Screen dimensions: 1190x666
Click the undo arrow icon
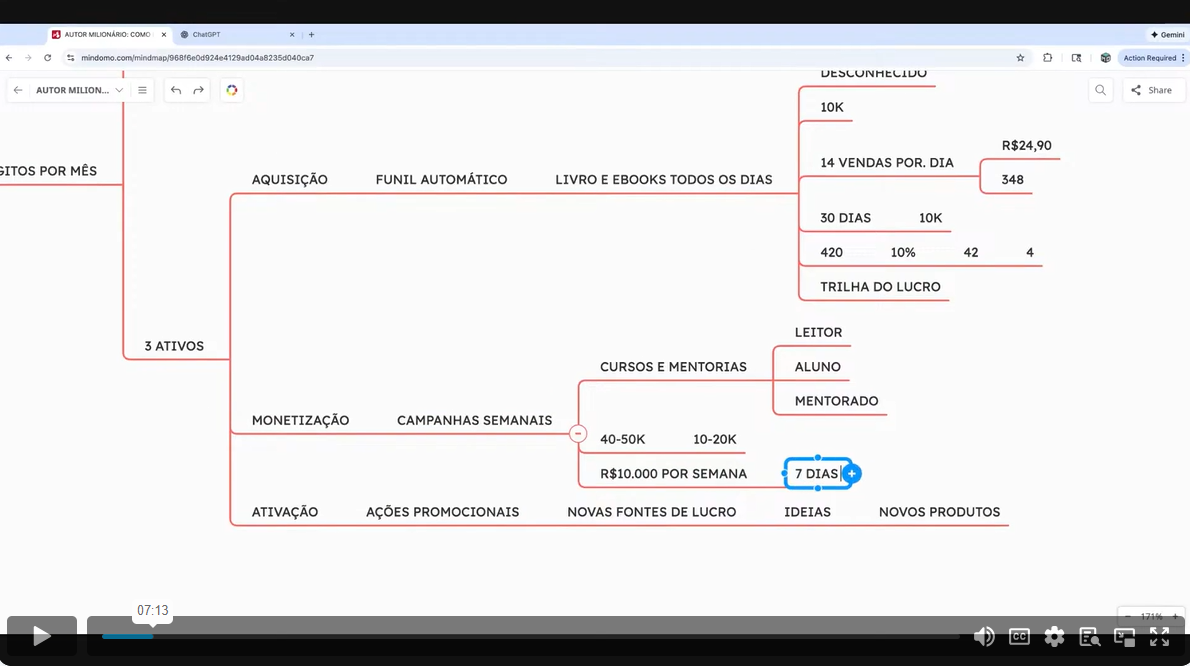[176, 90]
